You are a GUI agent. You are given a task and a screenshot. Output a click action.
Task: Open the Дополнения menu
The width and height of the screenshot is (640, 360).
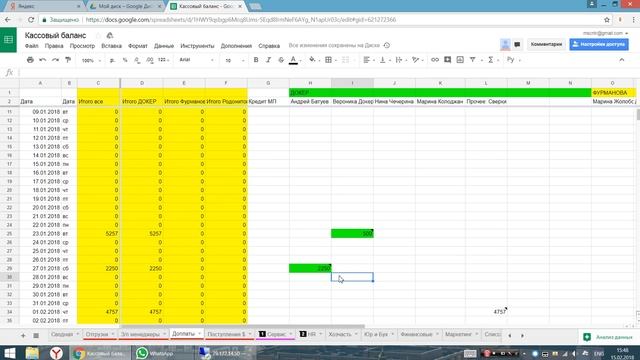point(236,46)
